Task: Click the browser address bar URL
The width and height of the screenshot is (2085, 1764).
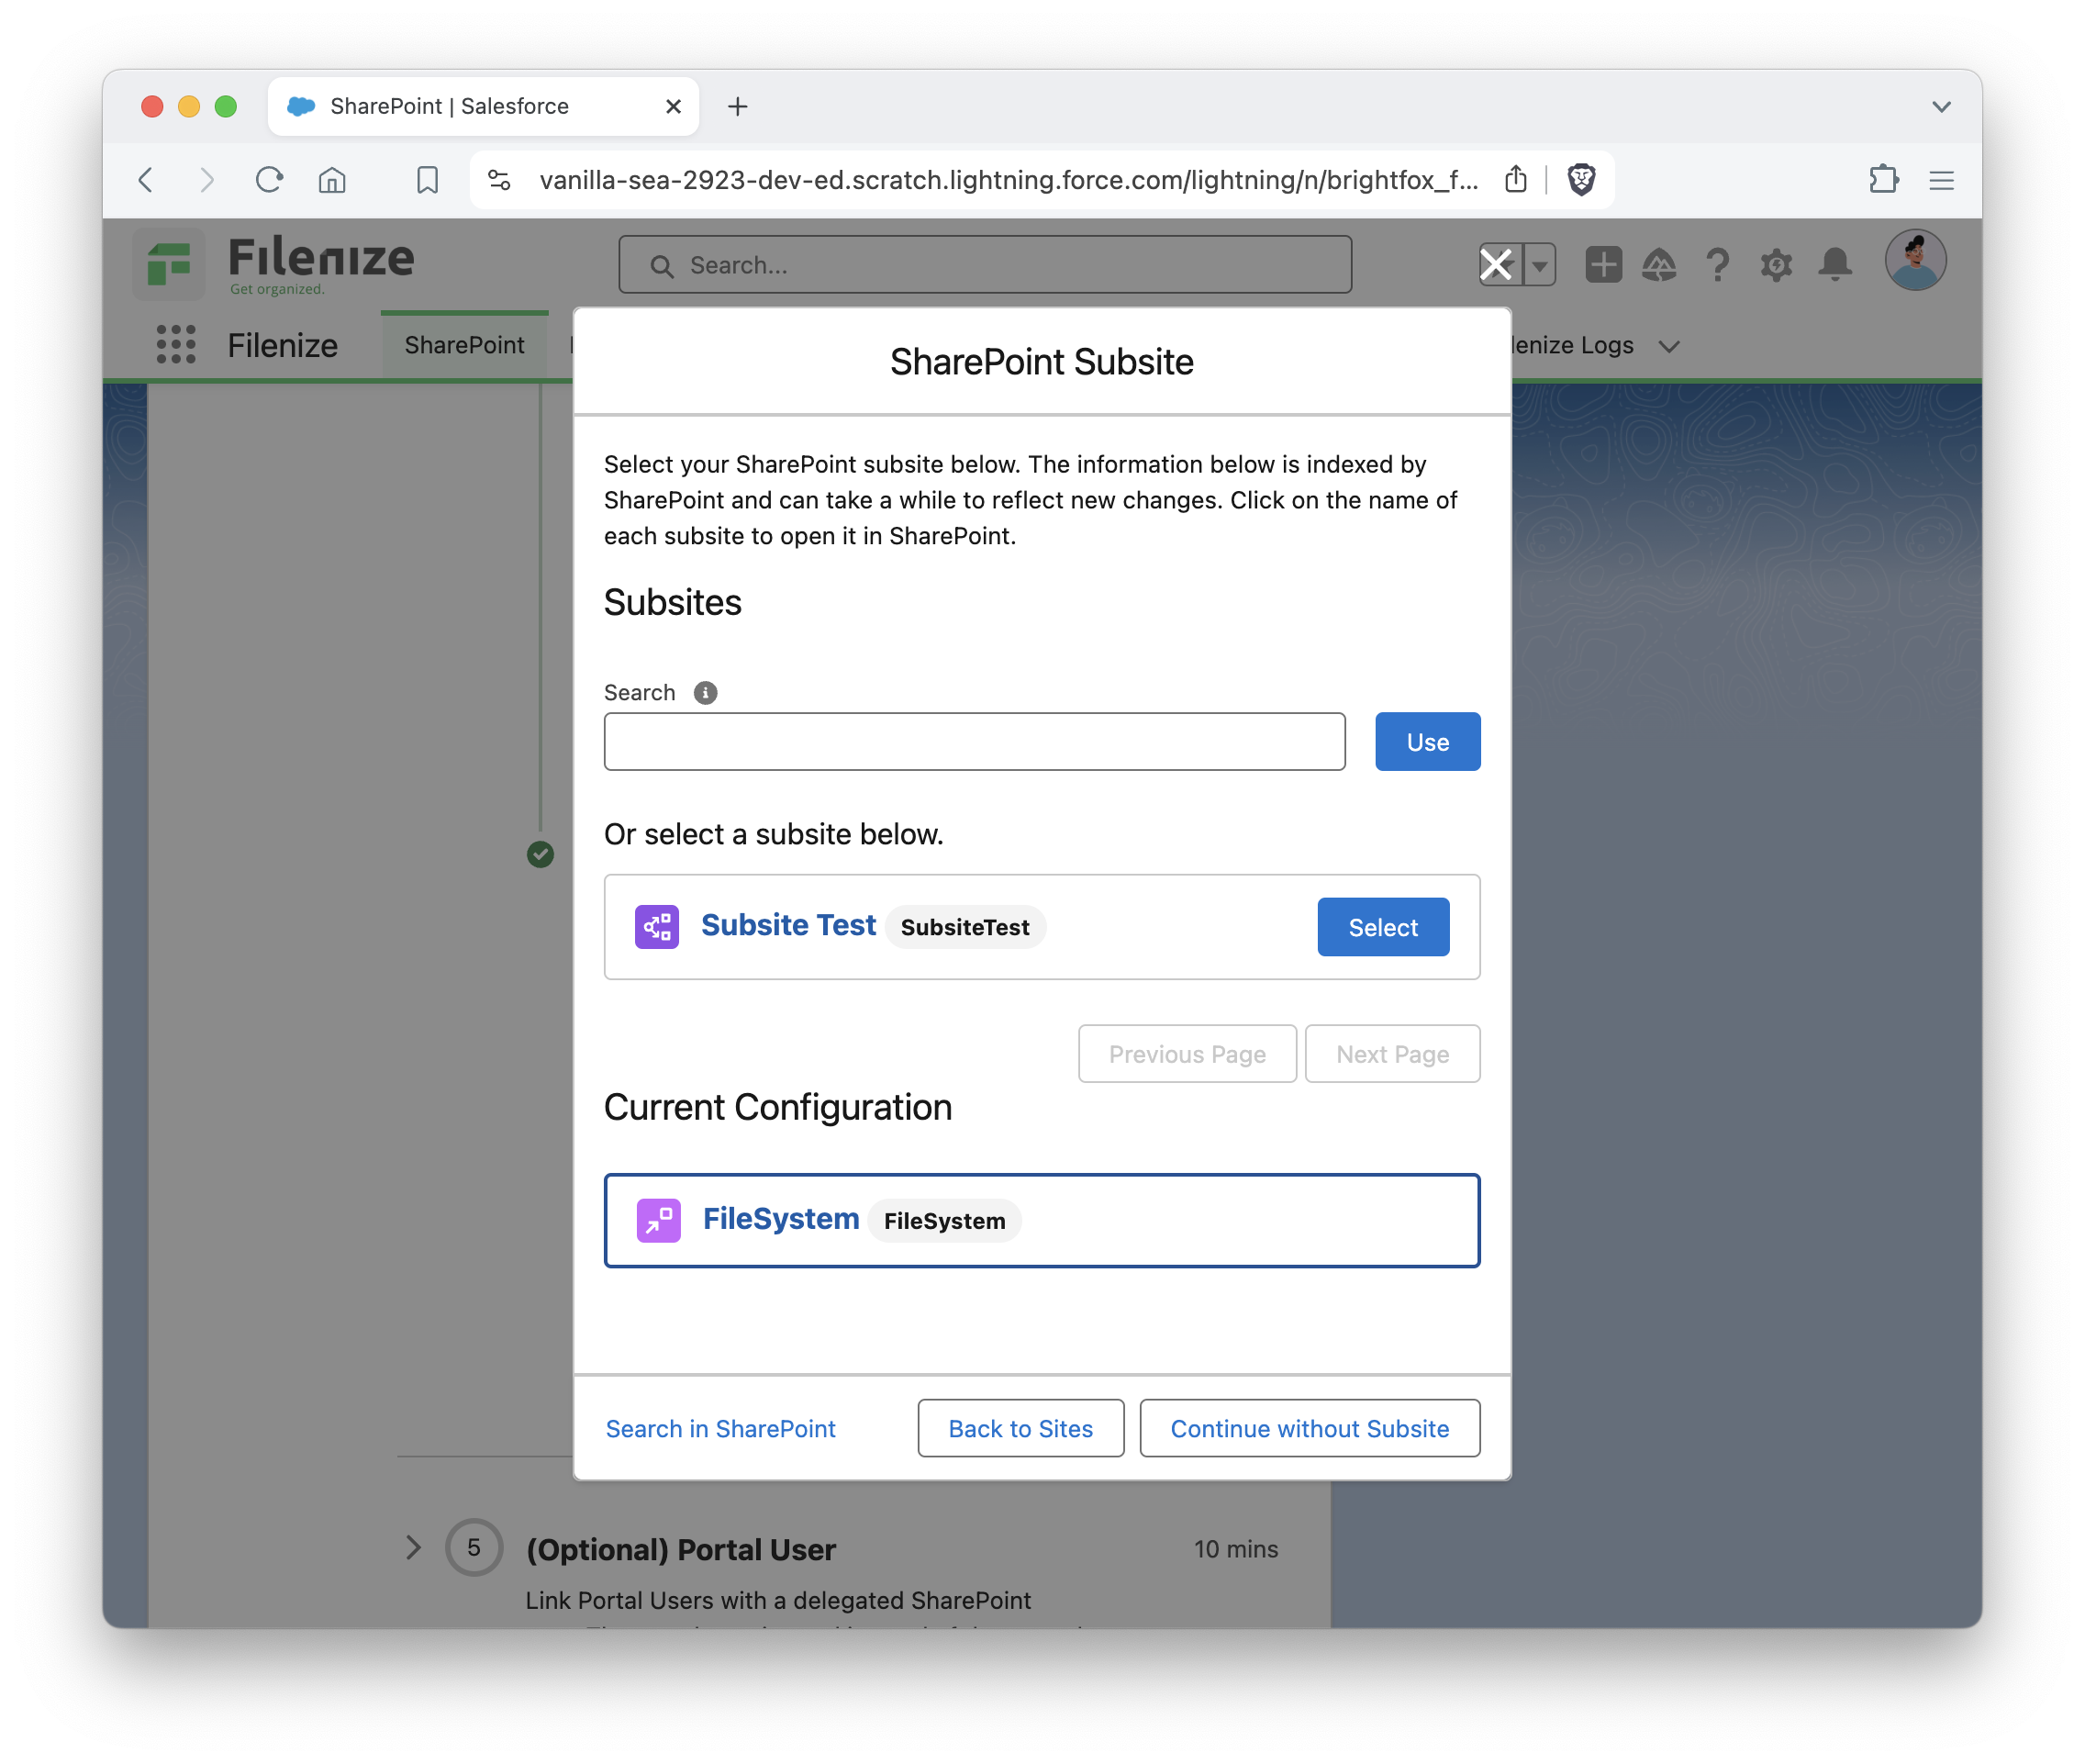Action: pos(1008,180)
